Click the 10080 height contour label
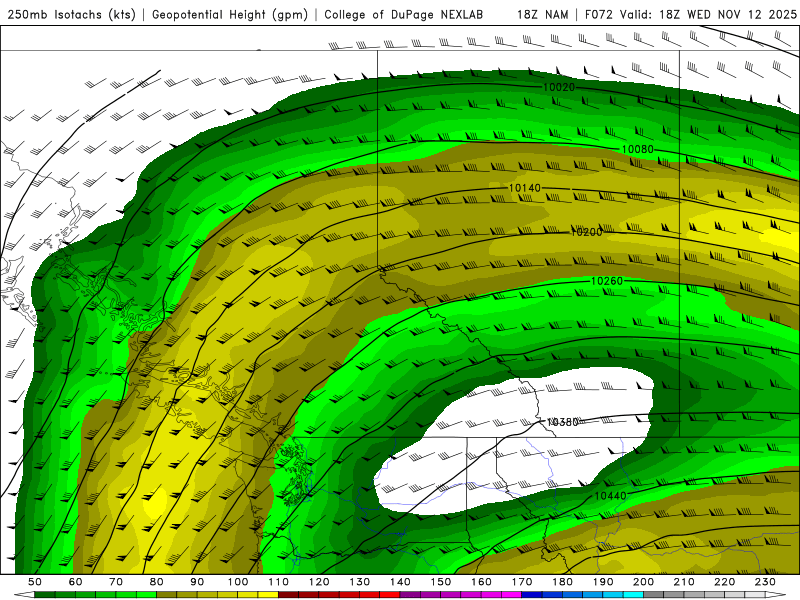The height and width of the screenshot is (600, 800). [x=638, y=149]
